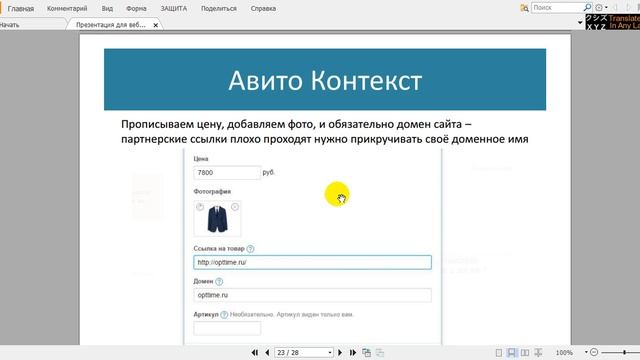Open the Форма ribbon tab
Image resolution: width=640 pixels, height=360 pixels.
(136, 8)
